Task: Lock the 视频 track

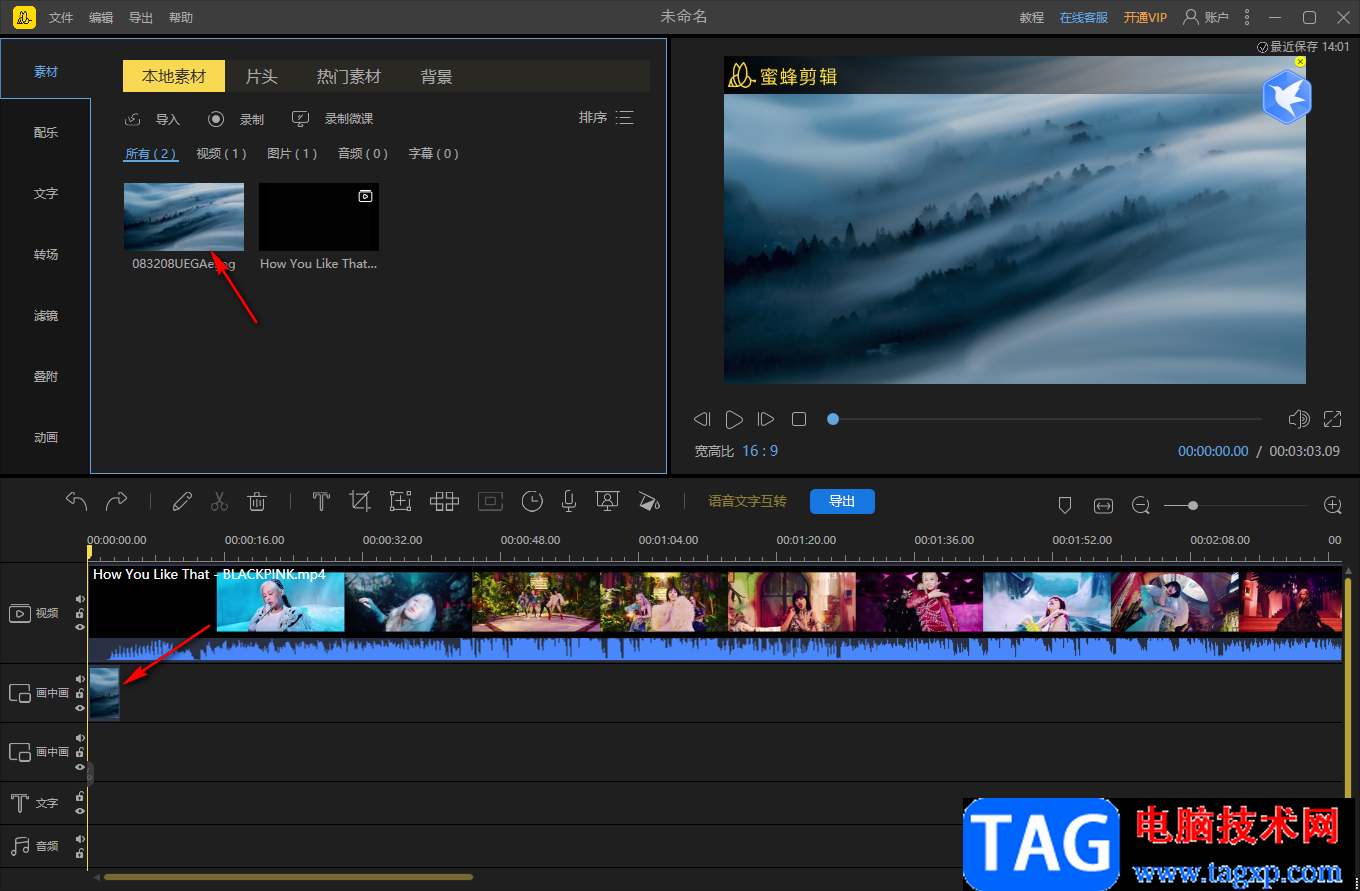Action: coord(80,613)
